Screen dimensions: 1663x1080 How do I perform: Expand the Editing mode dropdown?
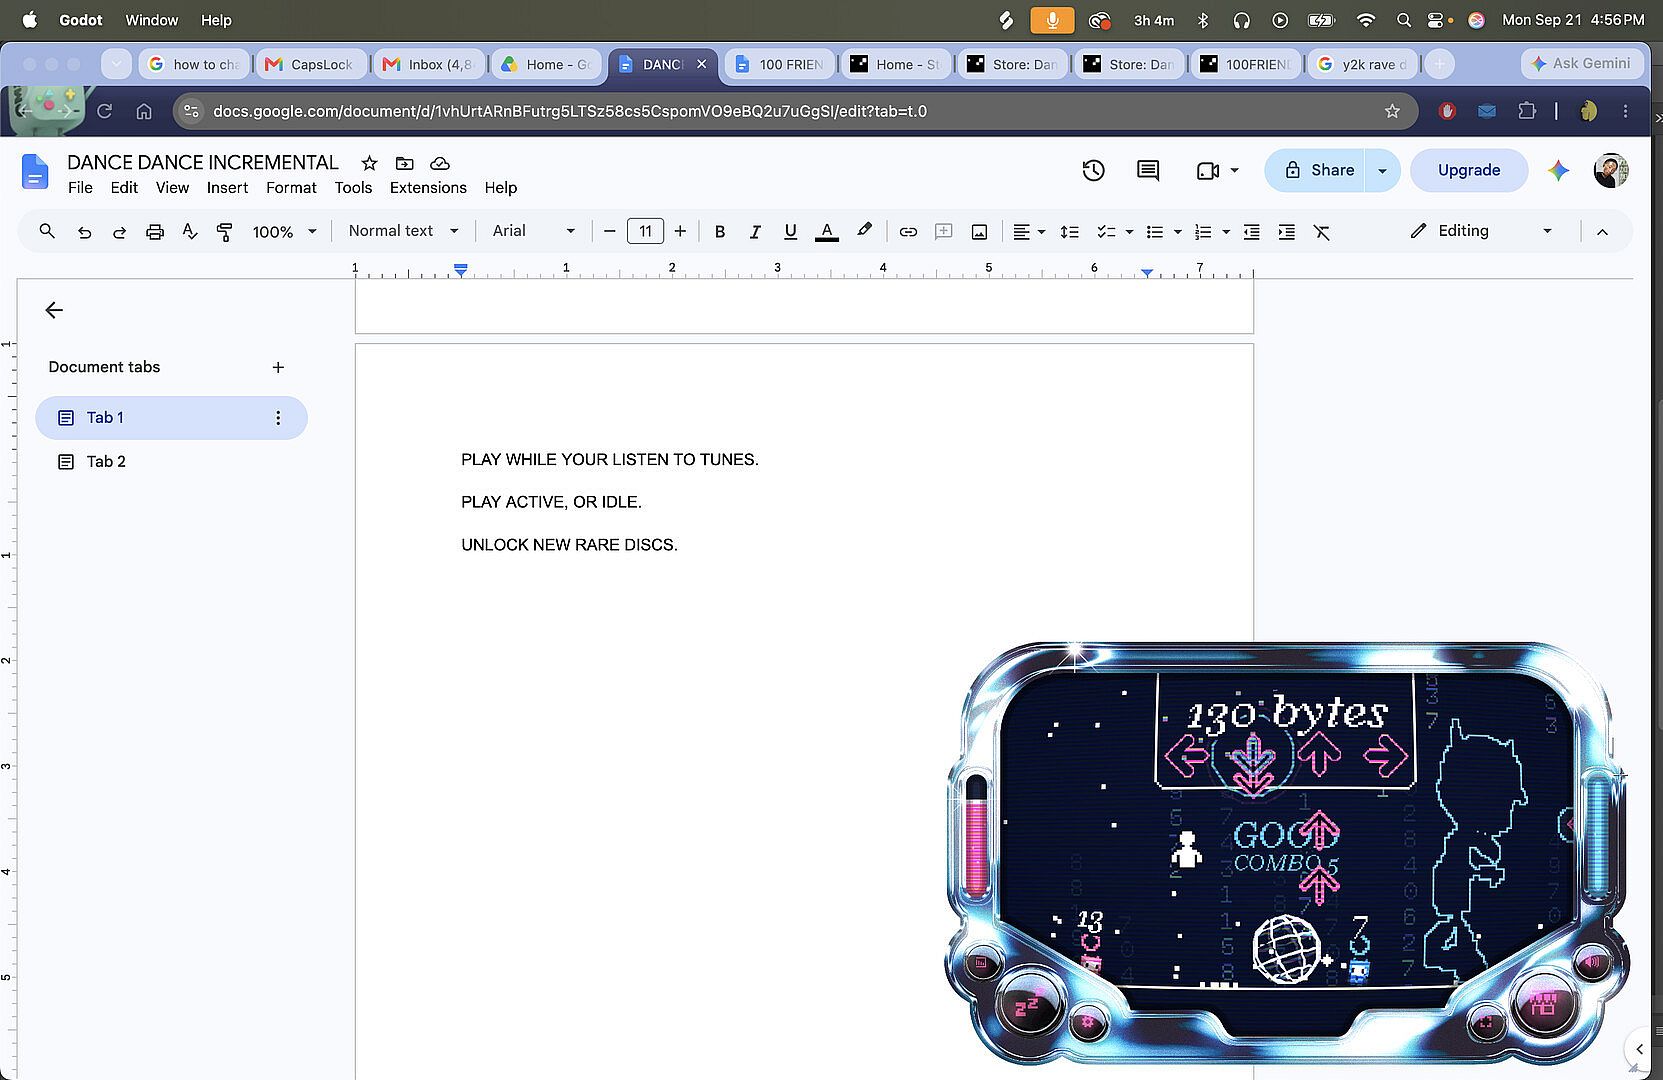click(x=1482, y=231)
